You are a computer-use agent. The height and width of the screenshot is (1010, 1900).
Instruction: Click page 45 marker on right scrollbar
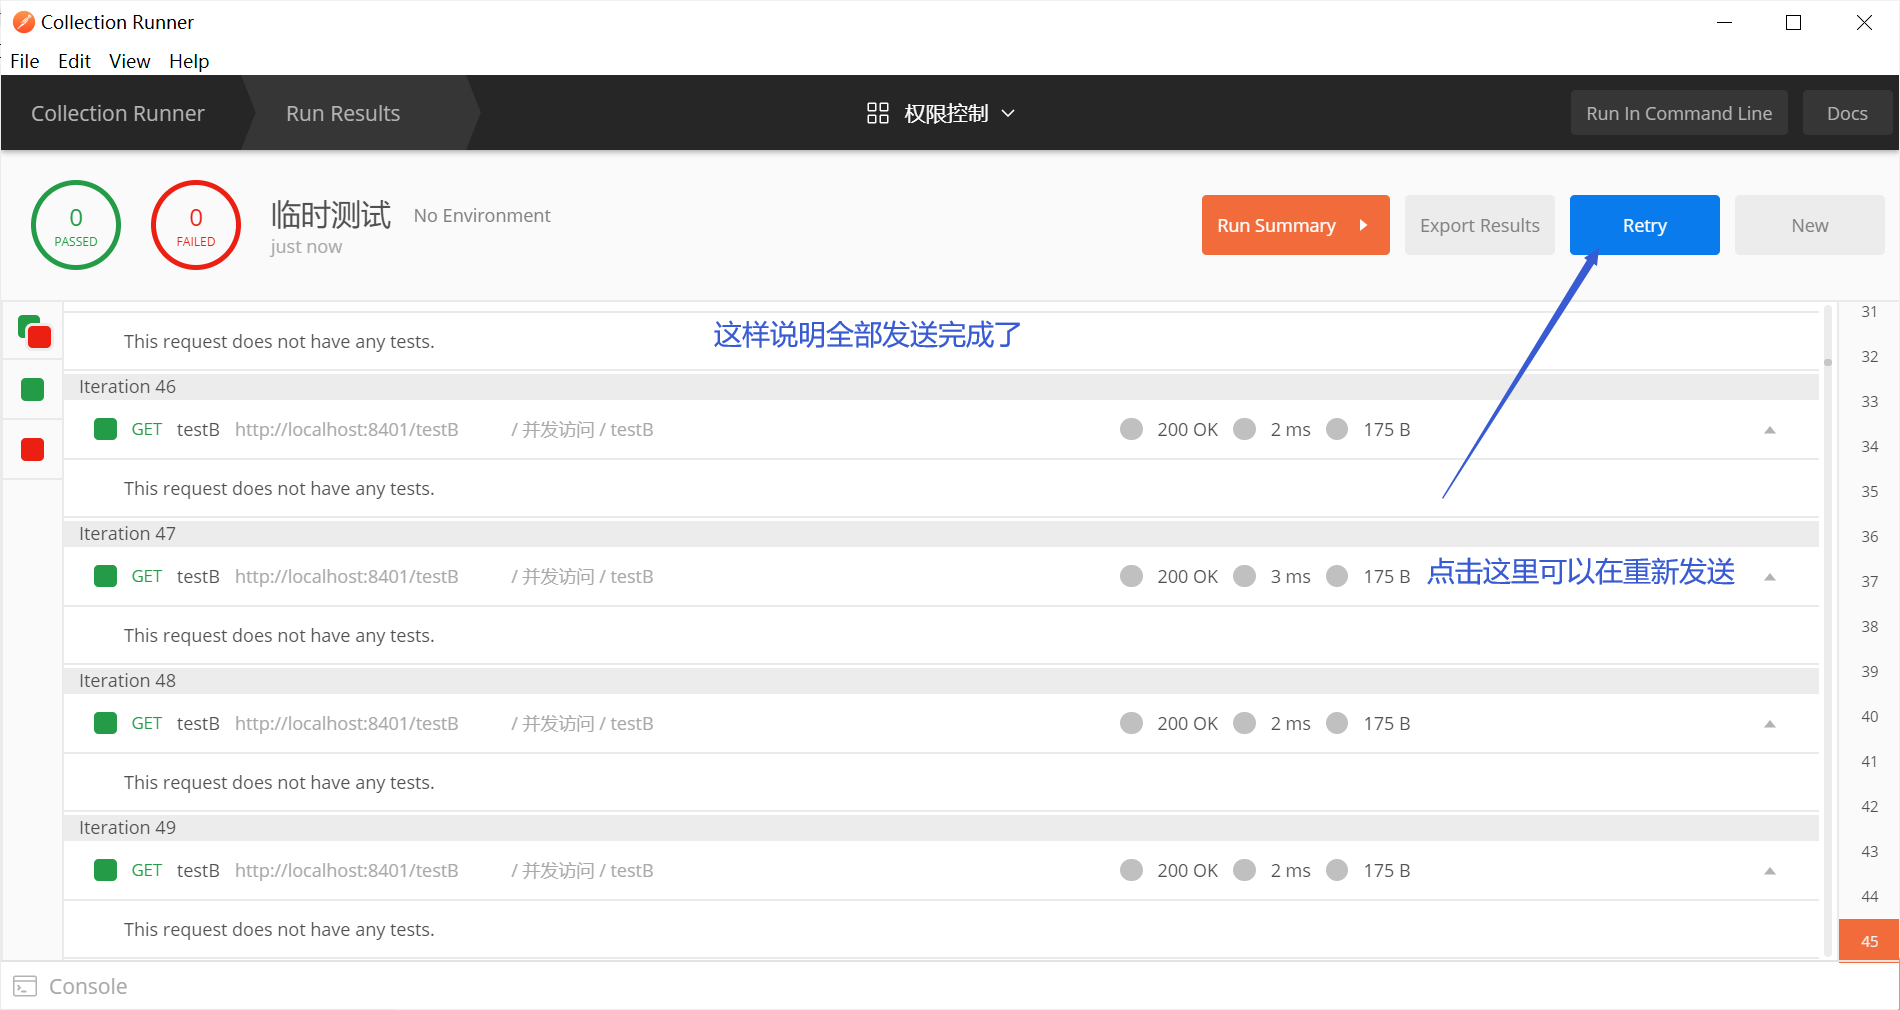click(1868, 941)
